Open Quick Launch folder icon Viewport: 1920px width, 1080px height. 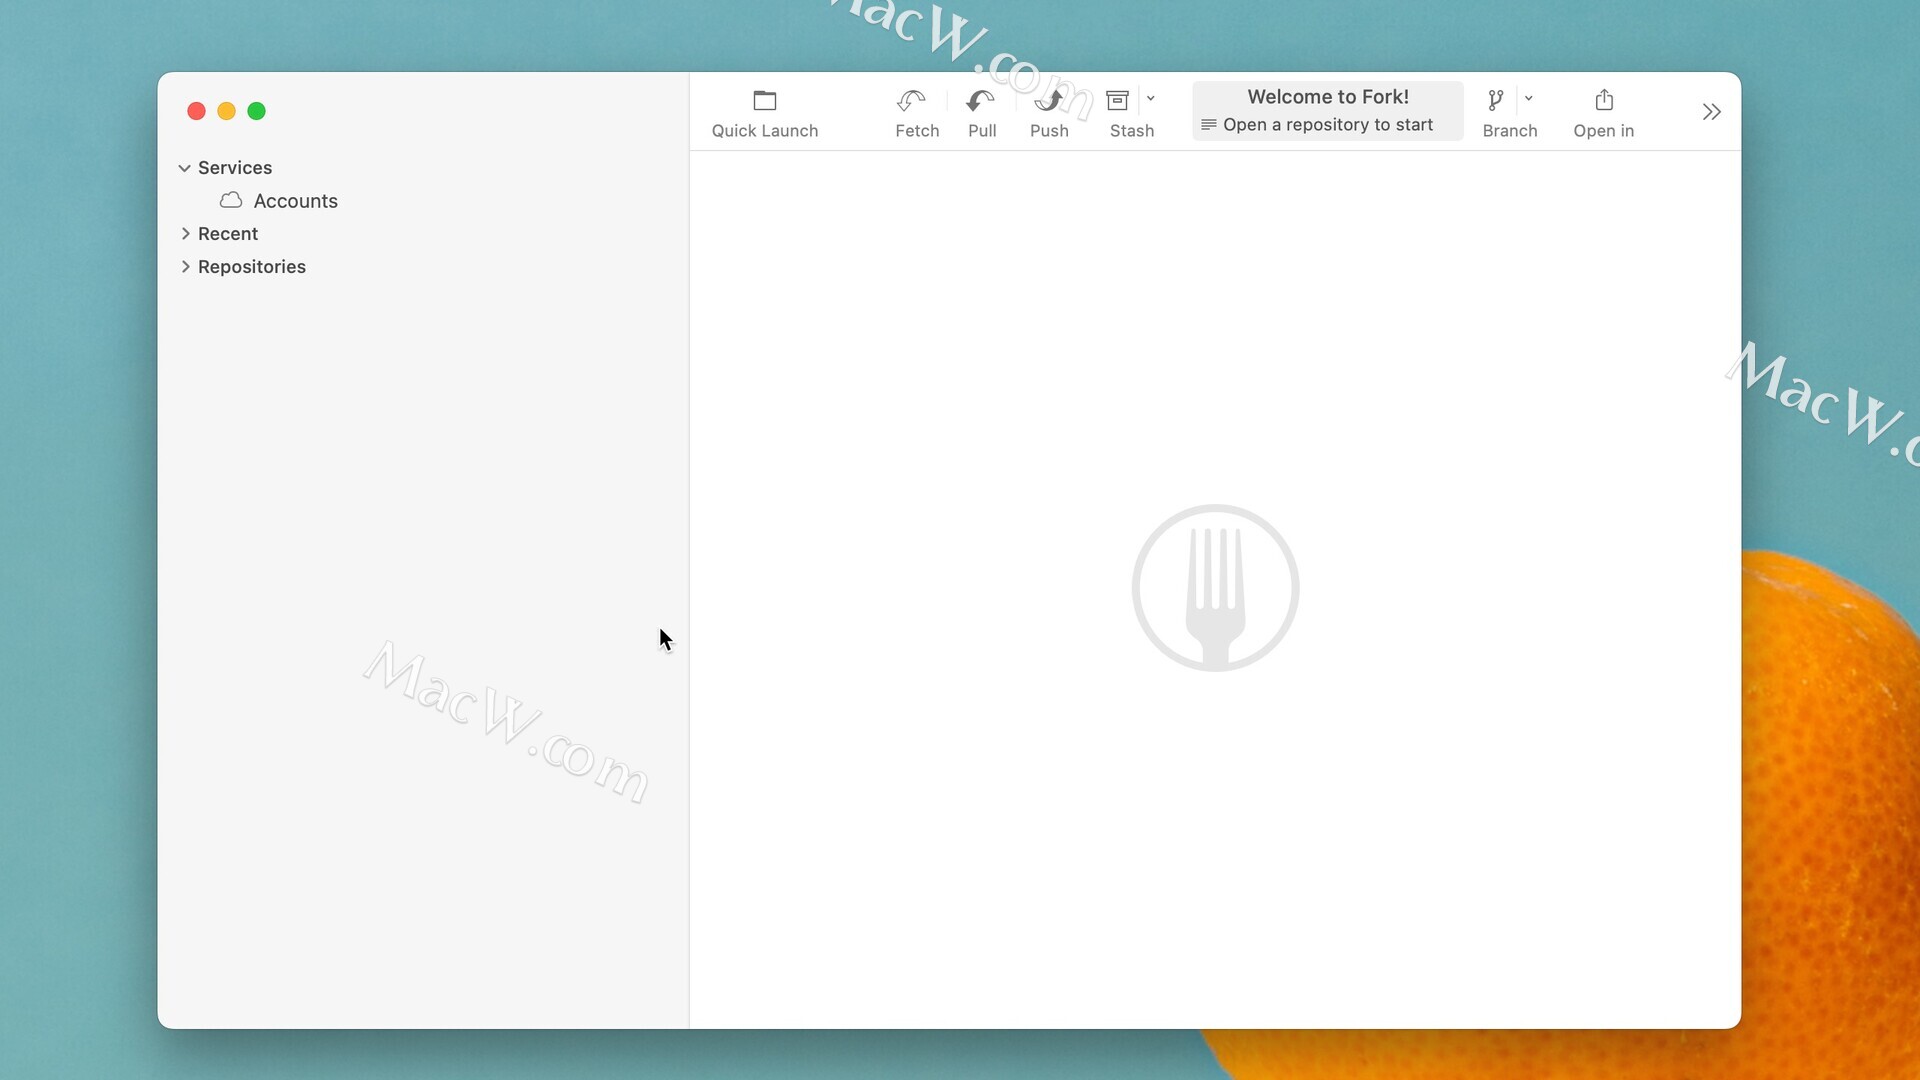[x=765, y=101]
